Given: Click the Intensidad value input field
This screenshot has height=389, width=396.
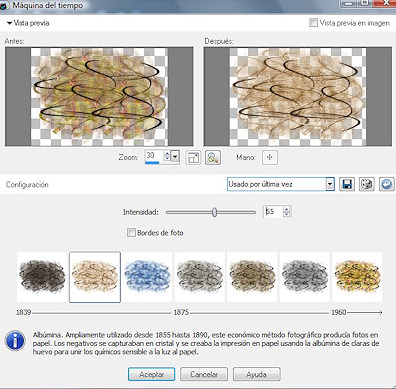Looking at the screenshot, I should tap(273, 212).
